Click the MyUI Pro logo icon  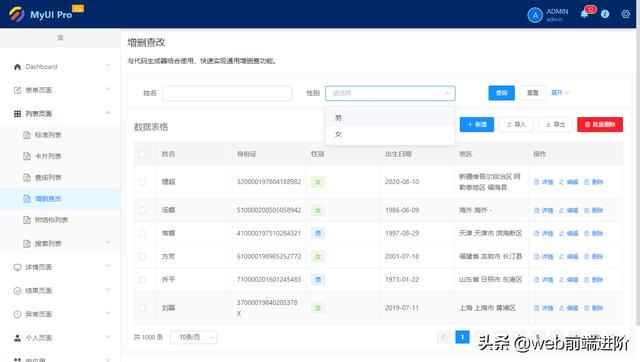[x=16, y=14]
